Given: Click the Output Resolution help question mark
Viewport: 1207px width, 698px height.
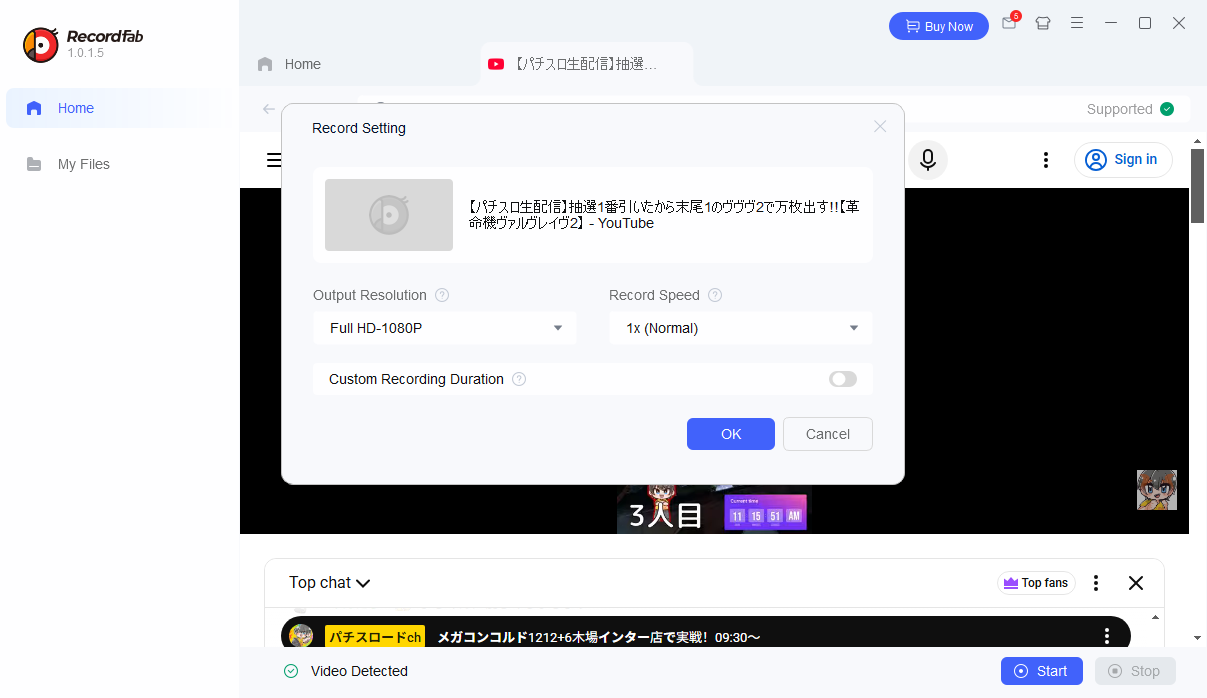Looking at the screenshot, I should tap(441, 295).
